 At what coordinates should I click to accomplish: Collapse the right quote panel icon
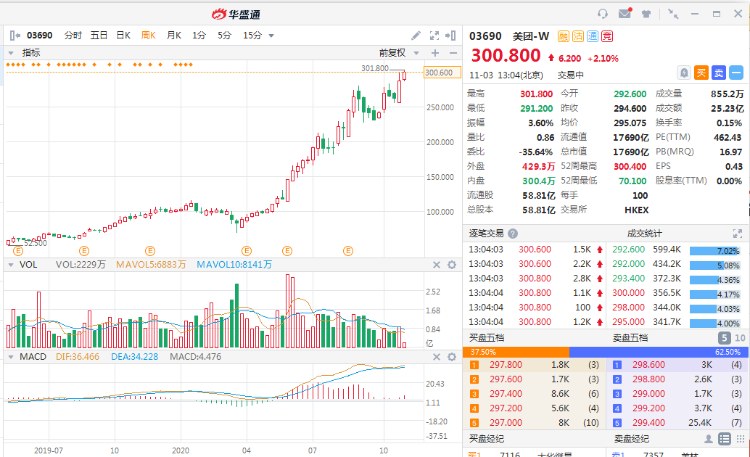pyautogui.click(x=450, y=35)
